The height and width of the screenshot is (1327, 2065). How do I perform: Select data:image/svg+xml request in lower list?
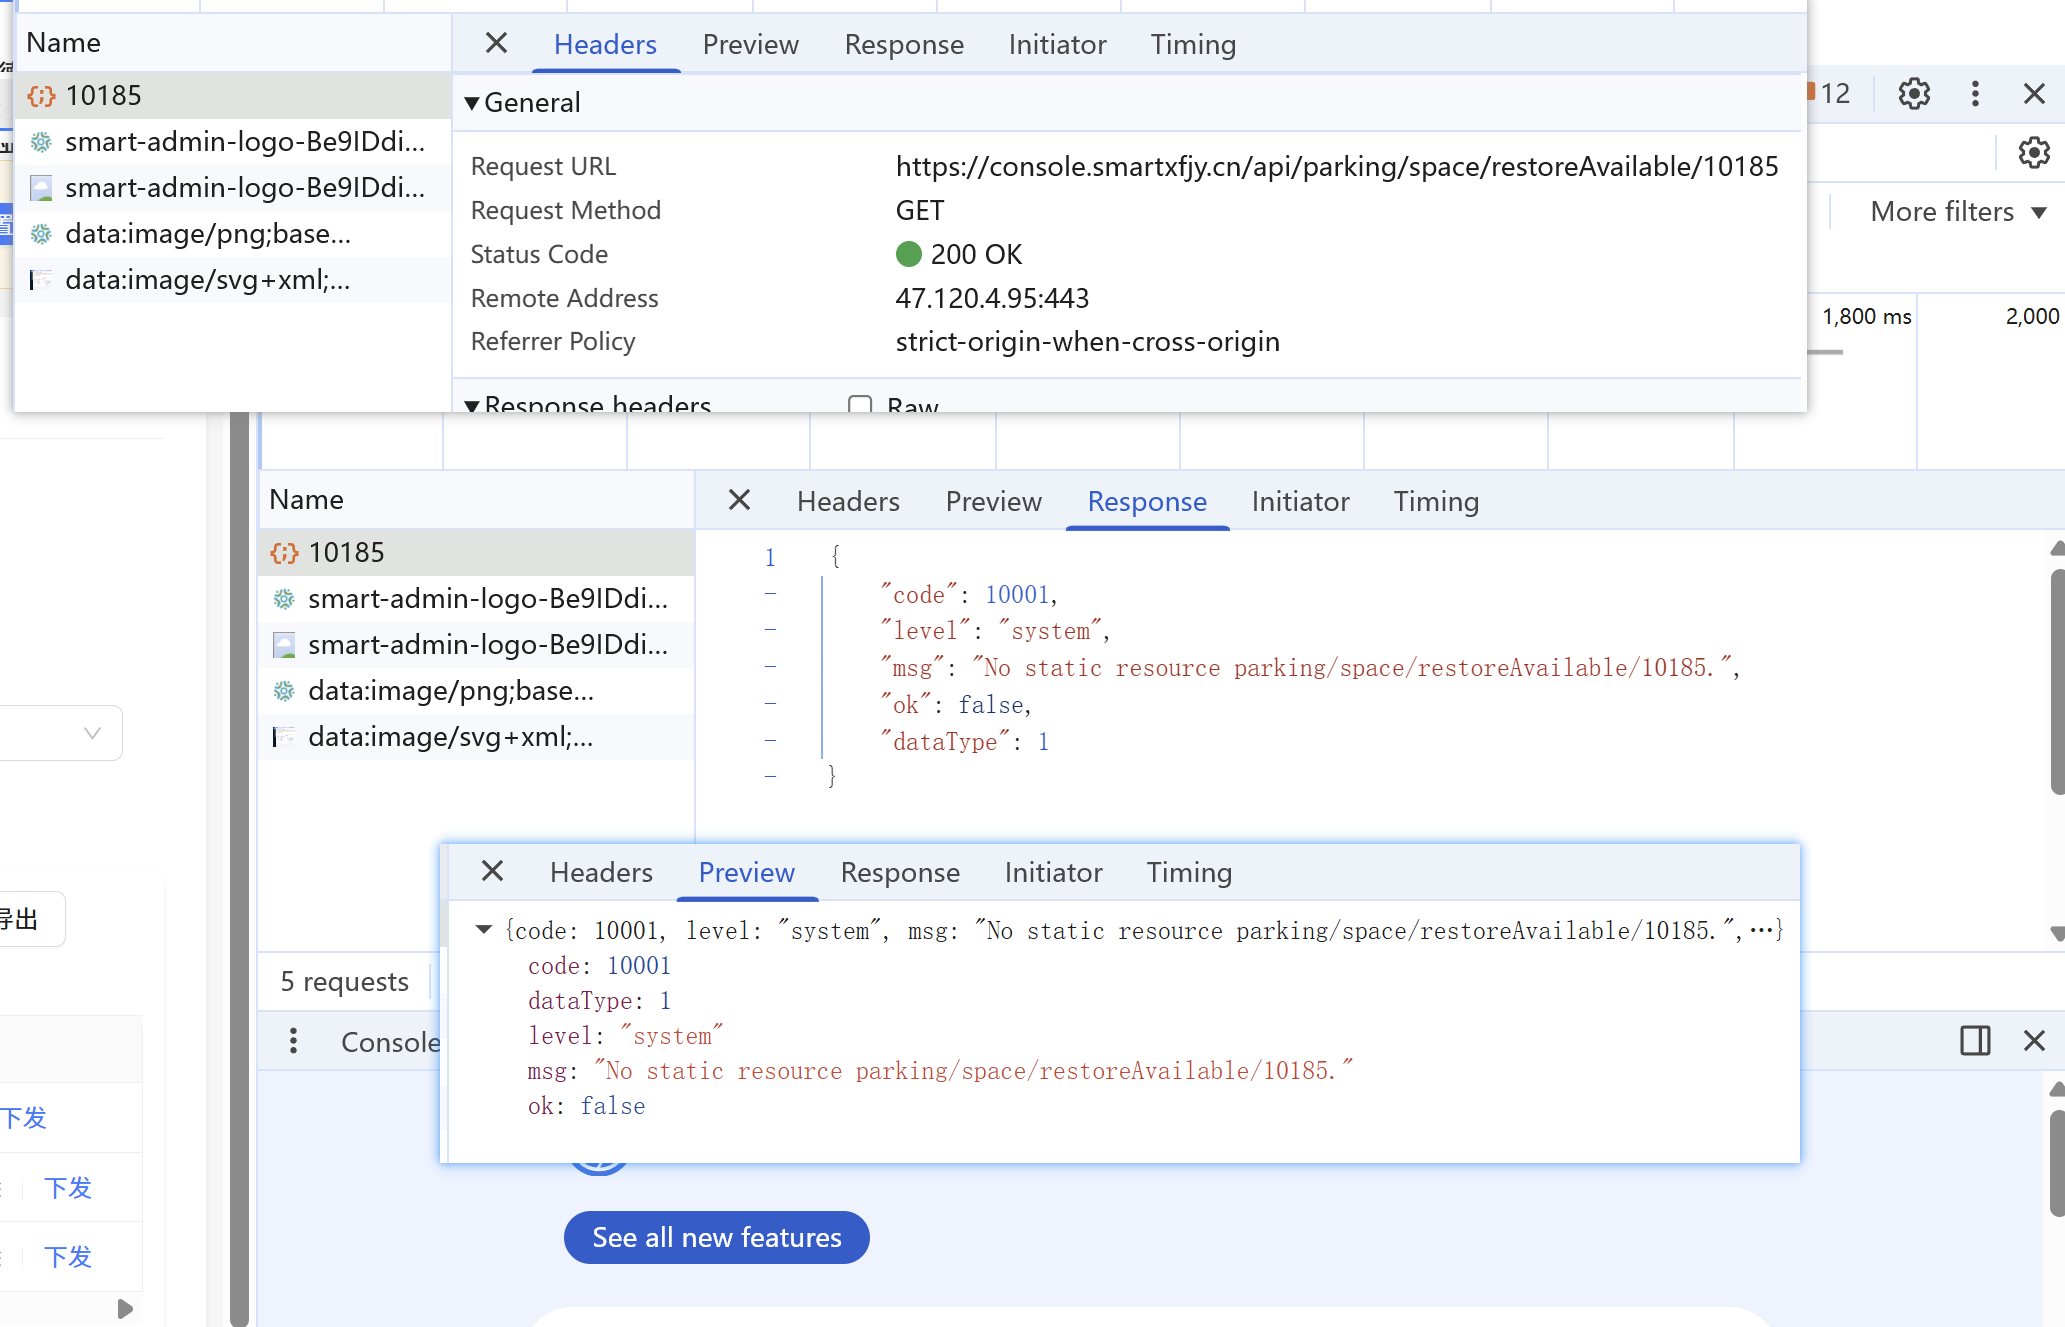[450, 737]
